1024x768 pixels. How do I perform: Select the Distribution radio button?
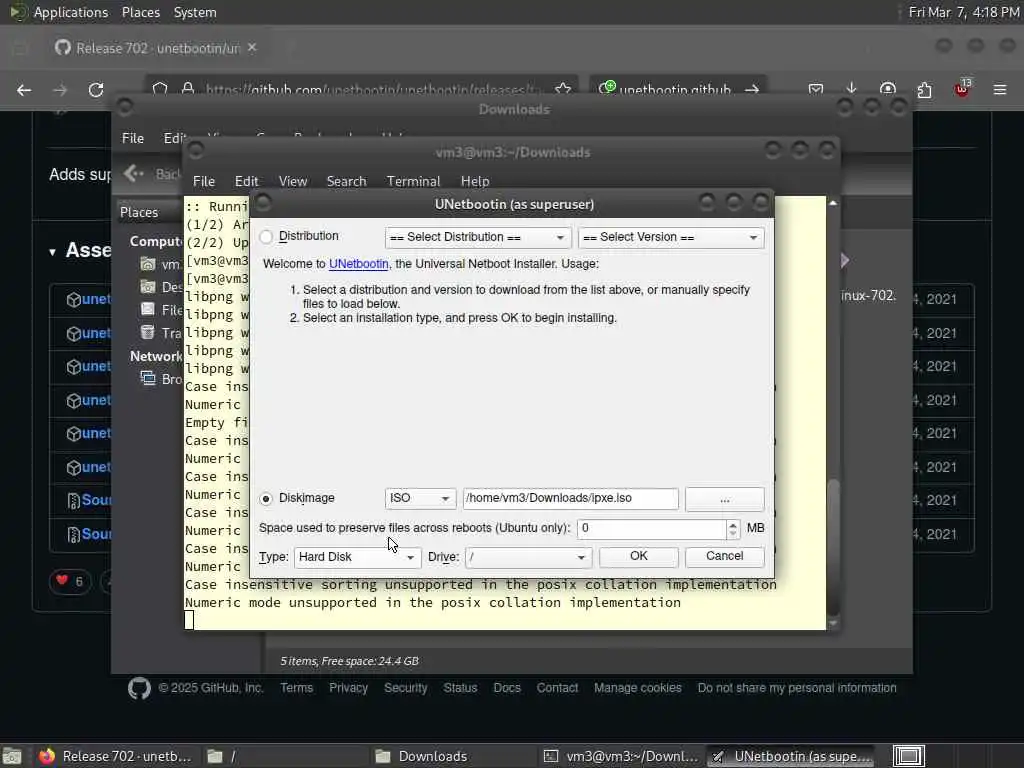(266, 236)
